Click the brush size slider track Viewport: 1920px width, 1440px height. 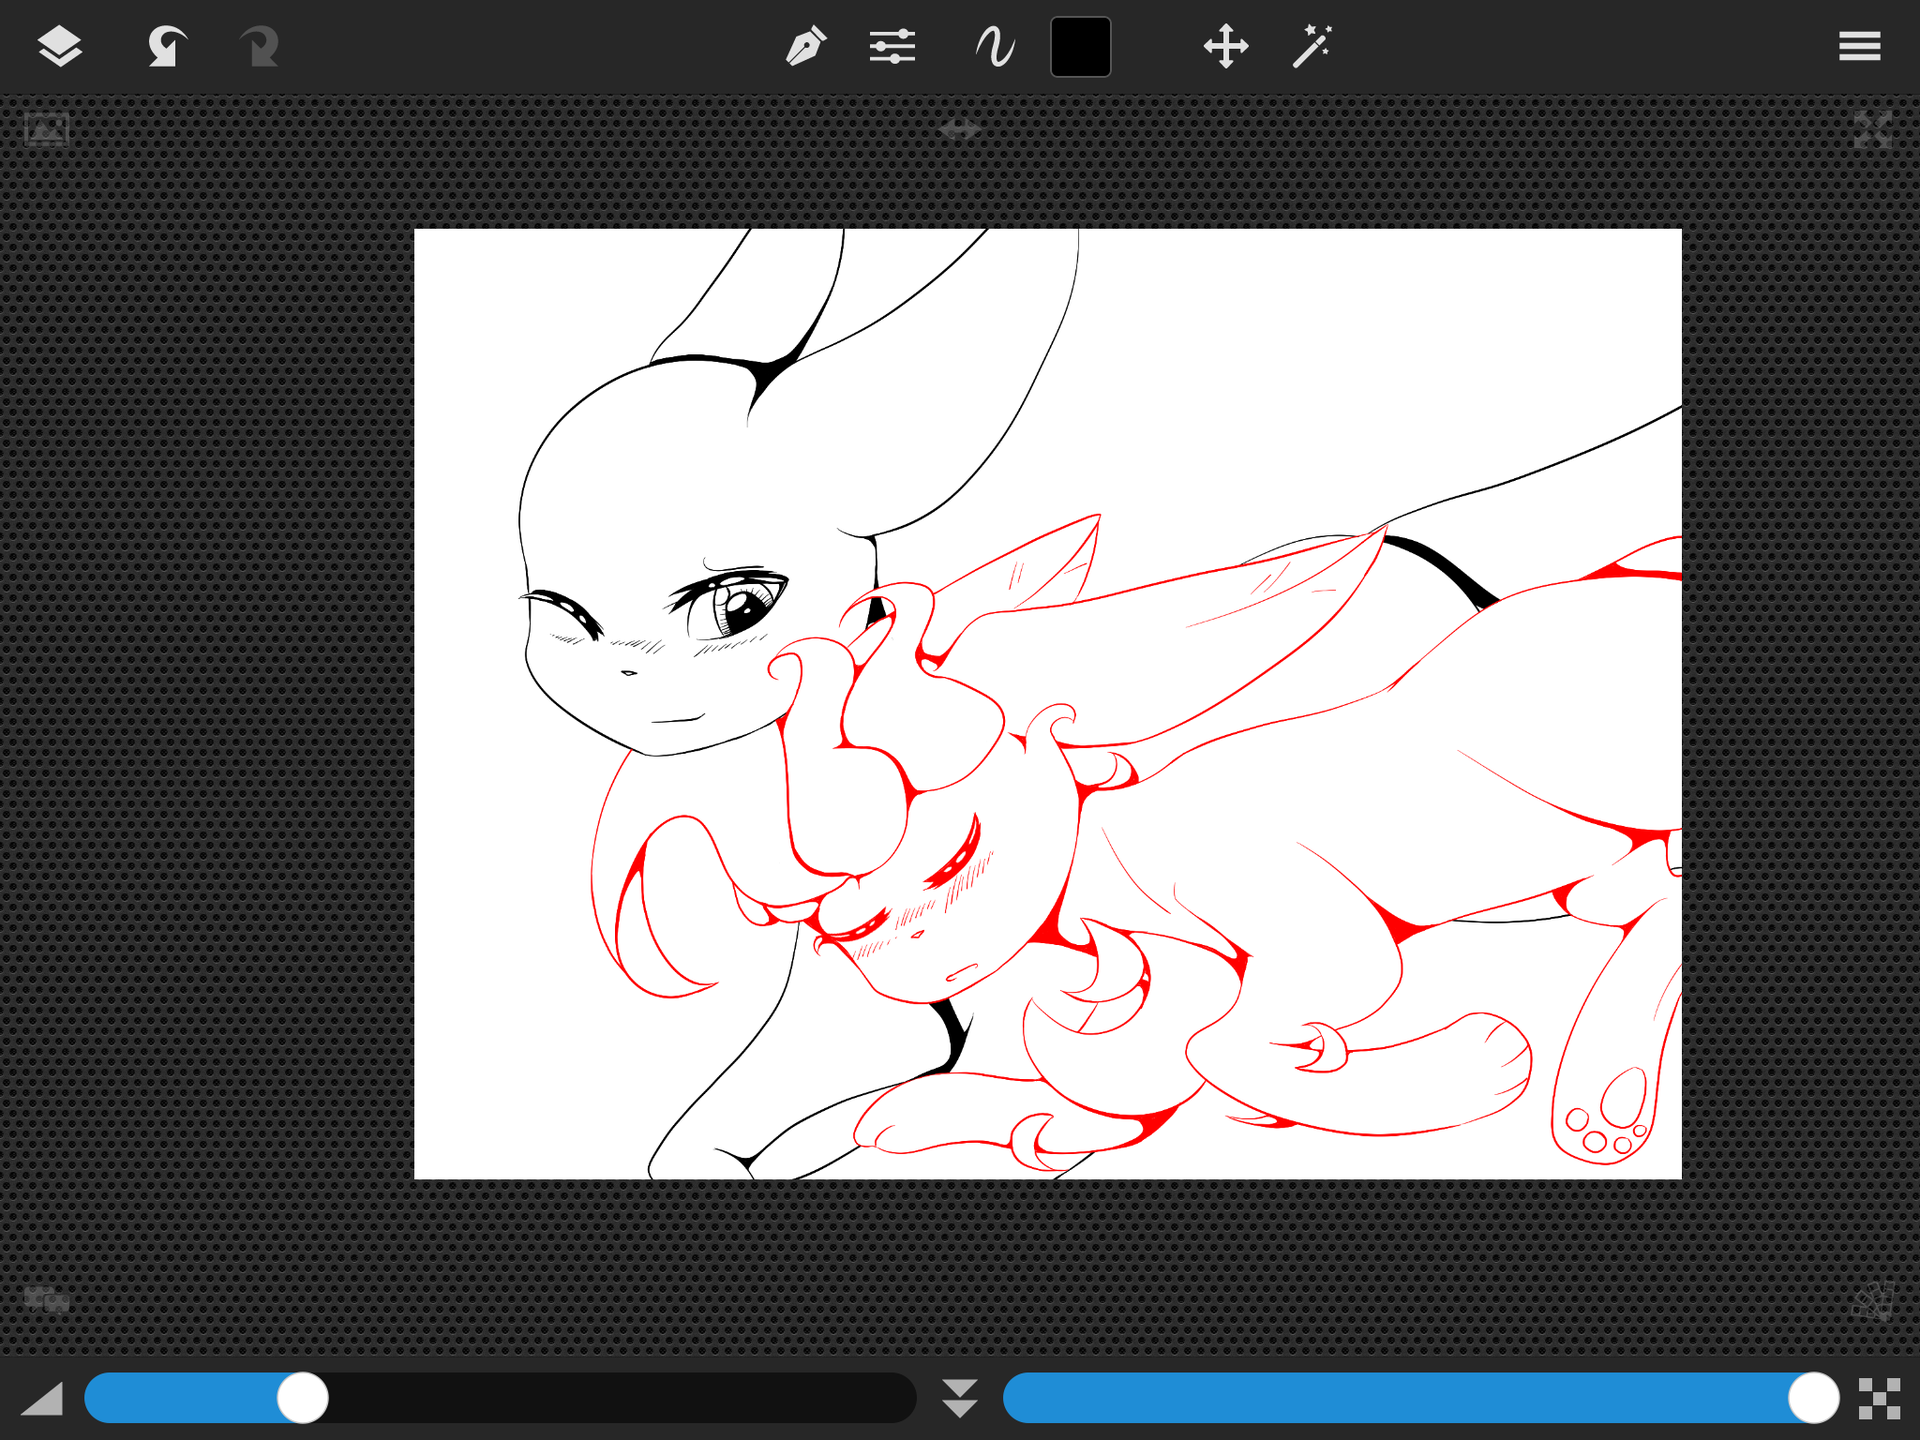click(500, 1398)
